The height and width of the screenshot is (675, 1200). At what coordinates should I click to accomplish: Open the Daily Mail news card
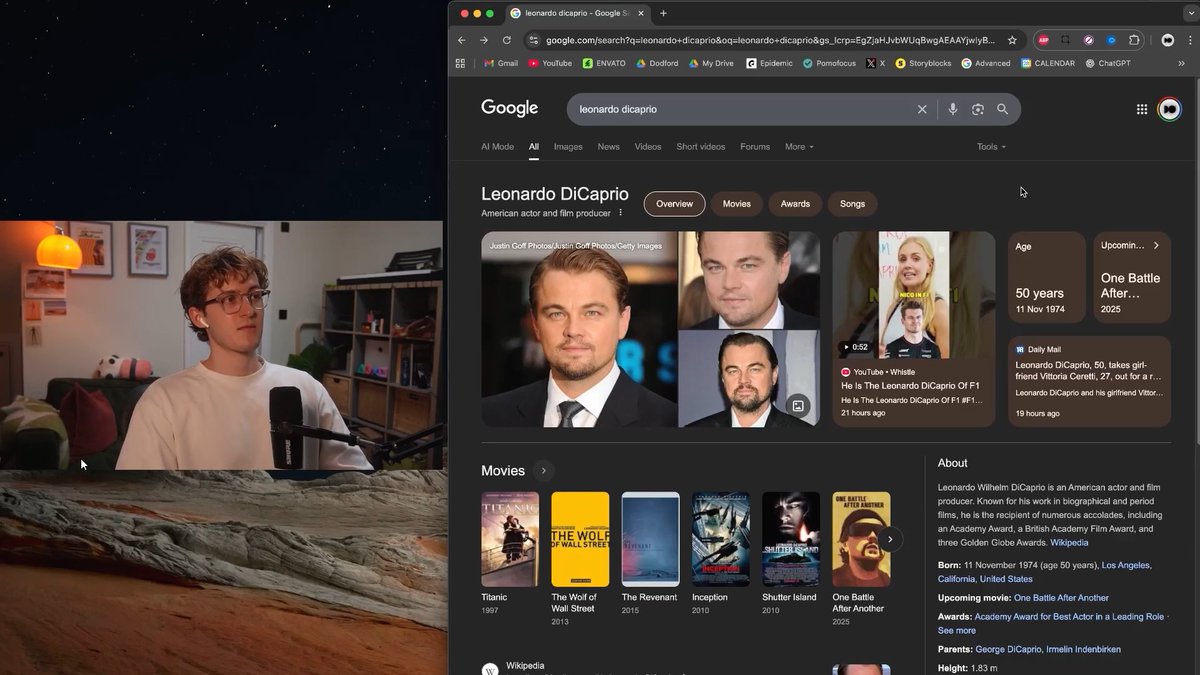1089,381
